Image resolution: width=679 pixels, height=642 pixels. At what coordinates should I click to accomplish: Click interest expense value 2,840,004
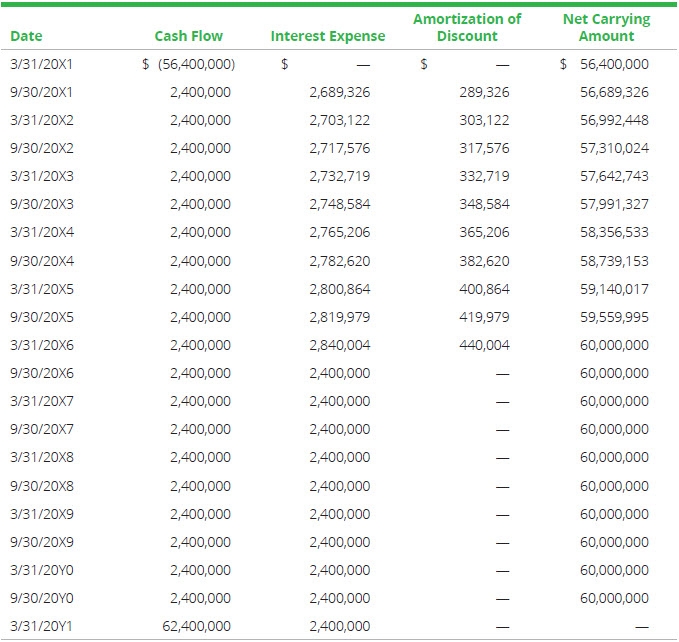pyautogui.click(x=339, y=345)
